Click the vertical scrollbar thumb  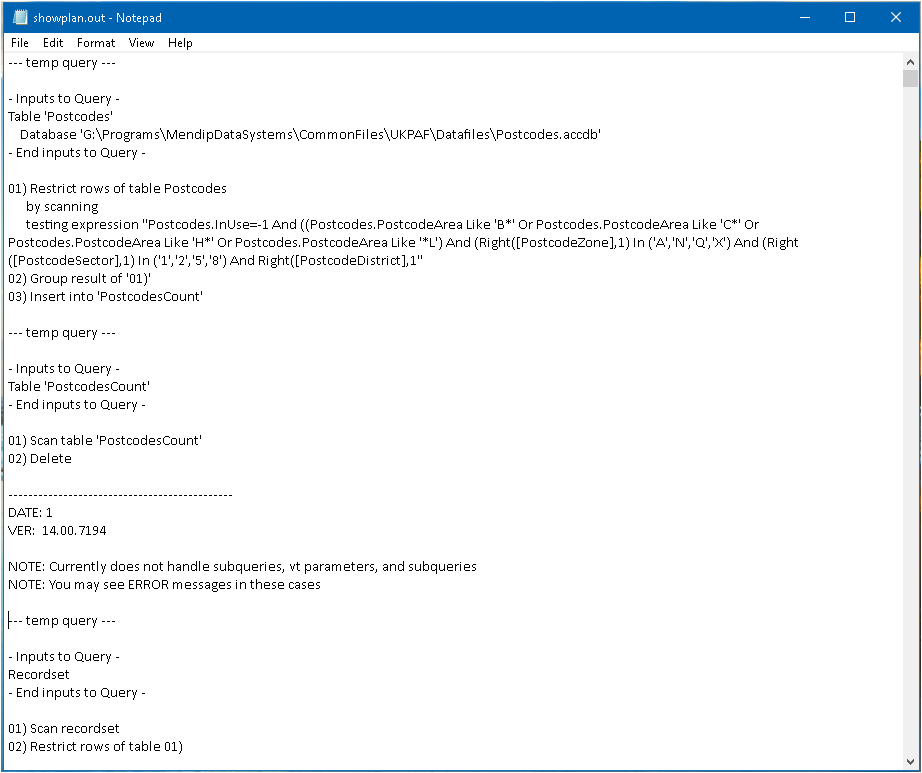pos(910,78)
